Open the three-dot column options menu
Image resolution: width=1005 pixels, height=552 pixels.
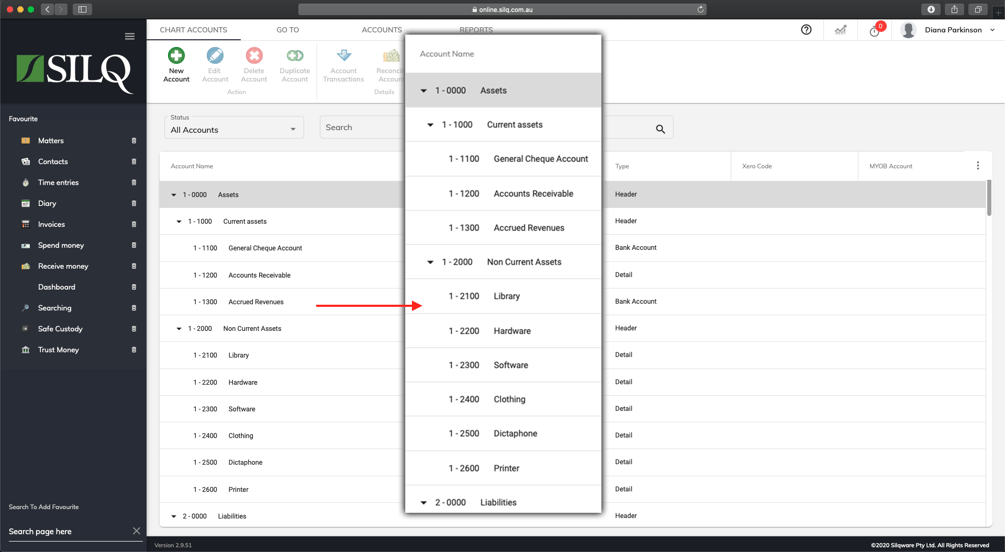977,165
